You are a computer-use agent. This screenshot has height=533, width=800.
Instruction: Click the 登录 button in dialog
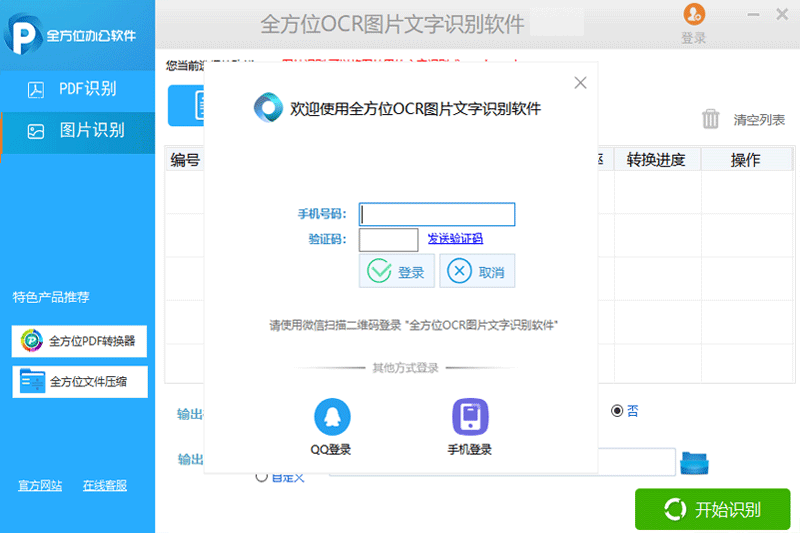tap(397, 271)
